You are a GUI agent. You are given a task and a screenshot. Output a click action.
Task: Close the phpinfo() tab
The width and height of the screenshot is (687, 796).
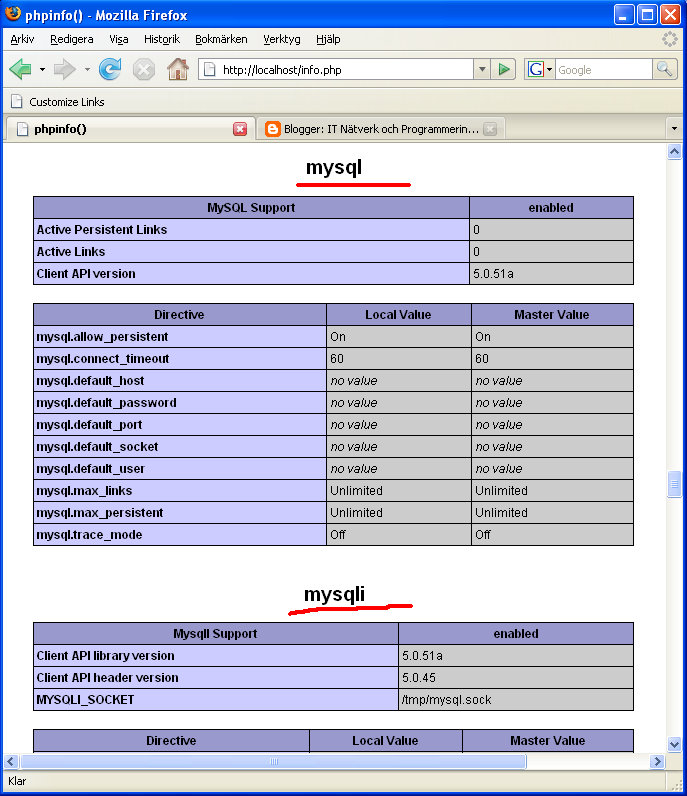coord(240,129)
